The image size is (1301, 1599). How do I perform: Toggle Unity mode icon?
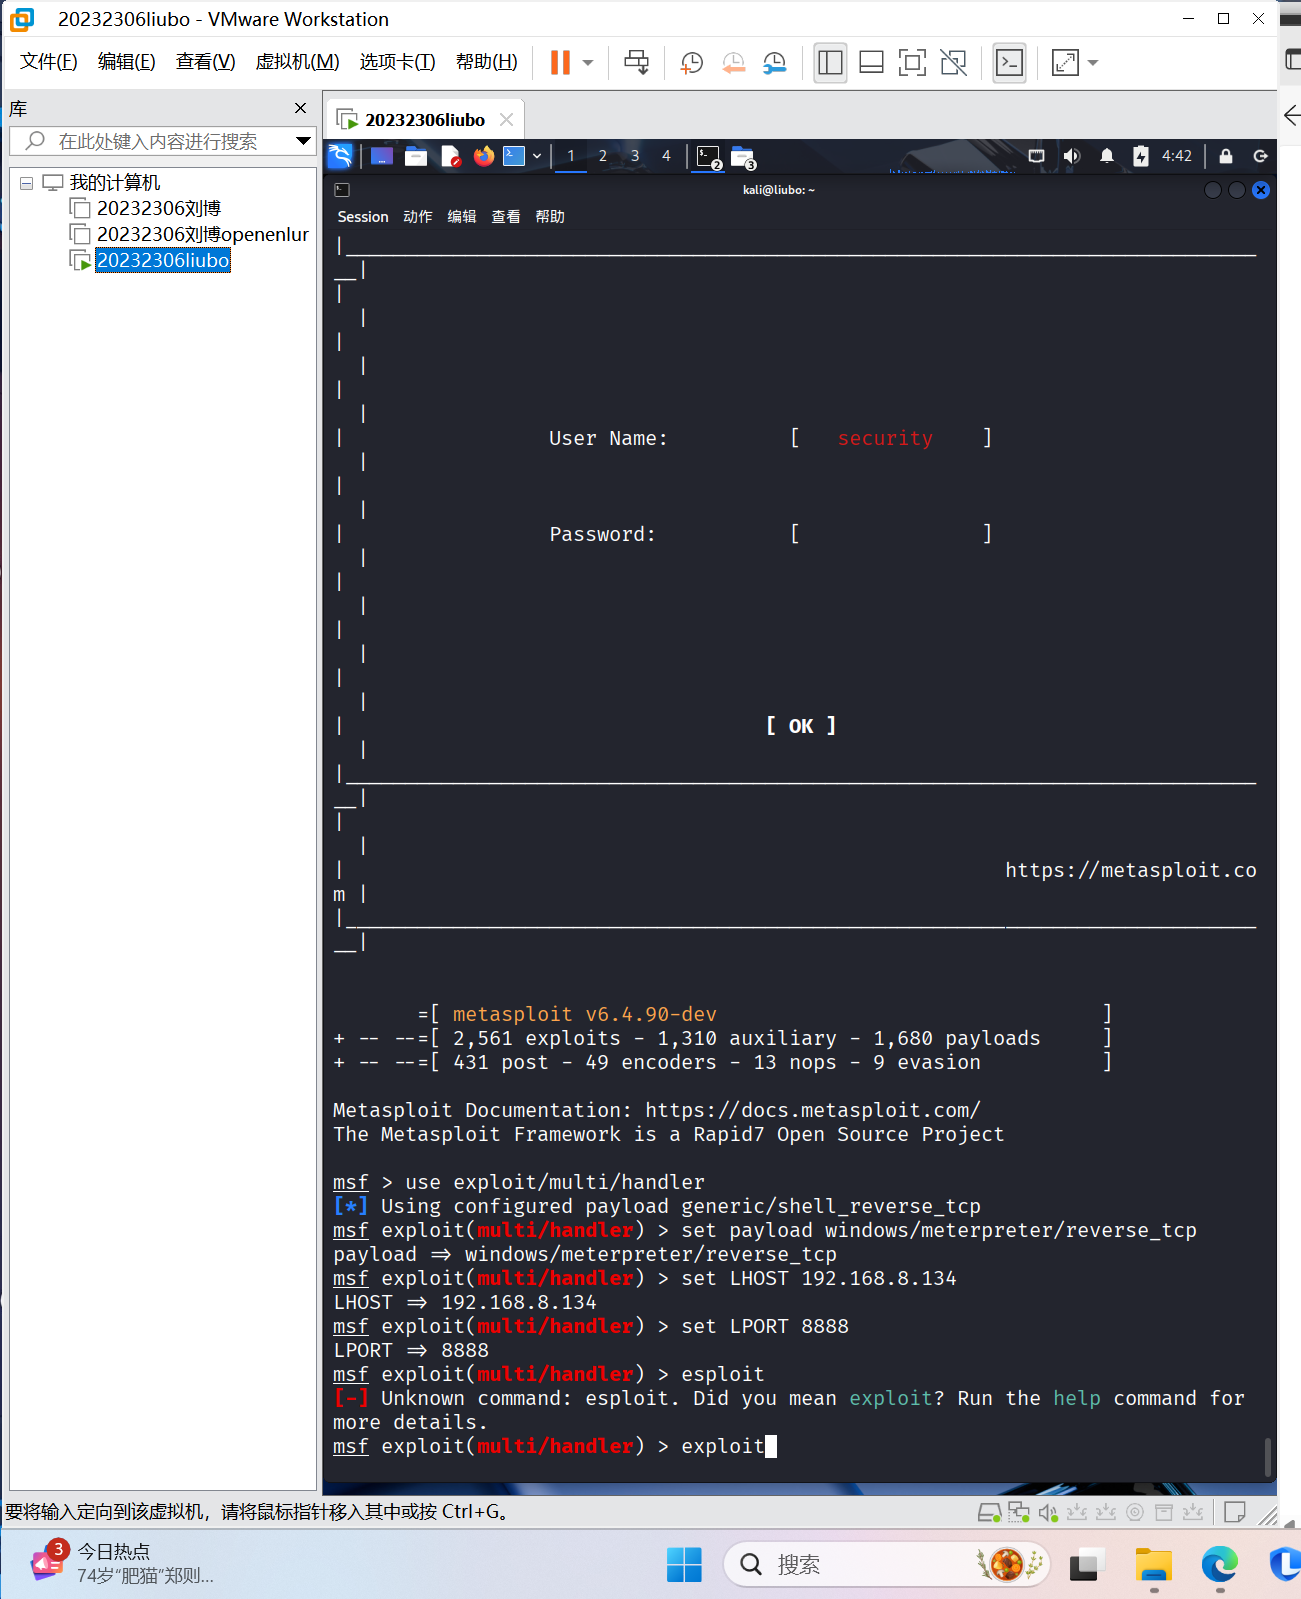pos(954,63)
